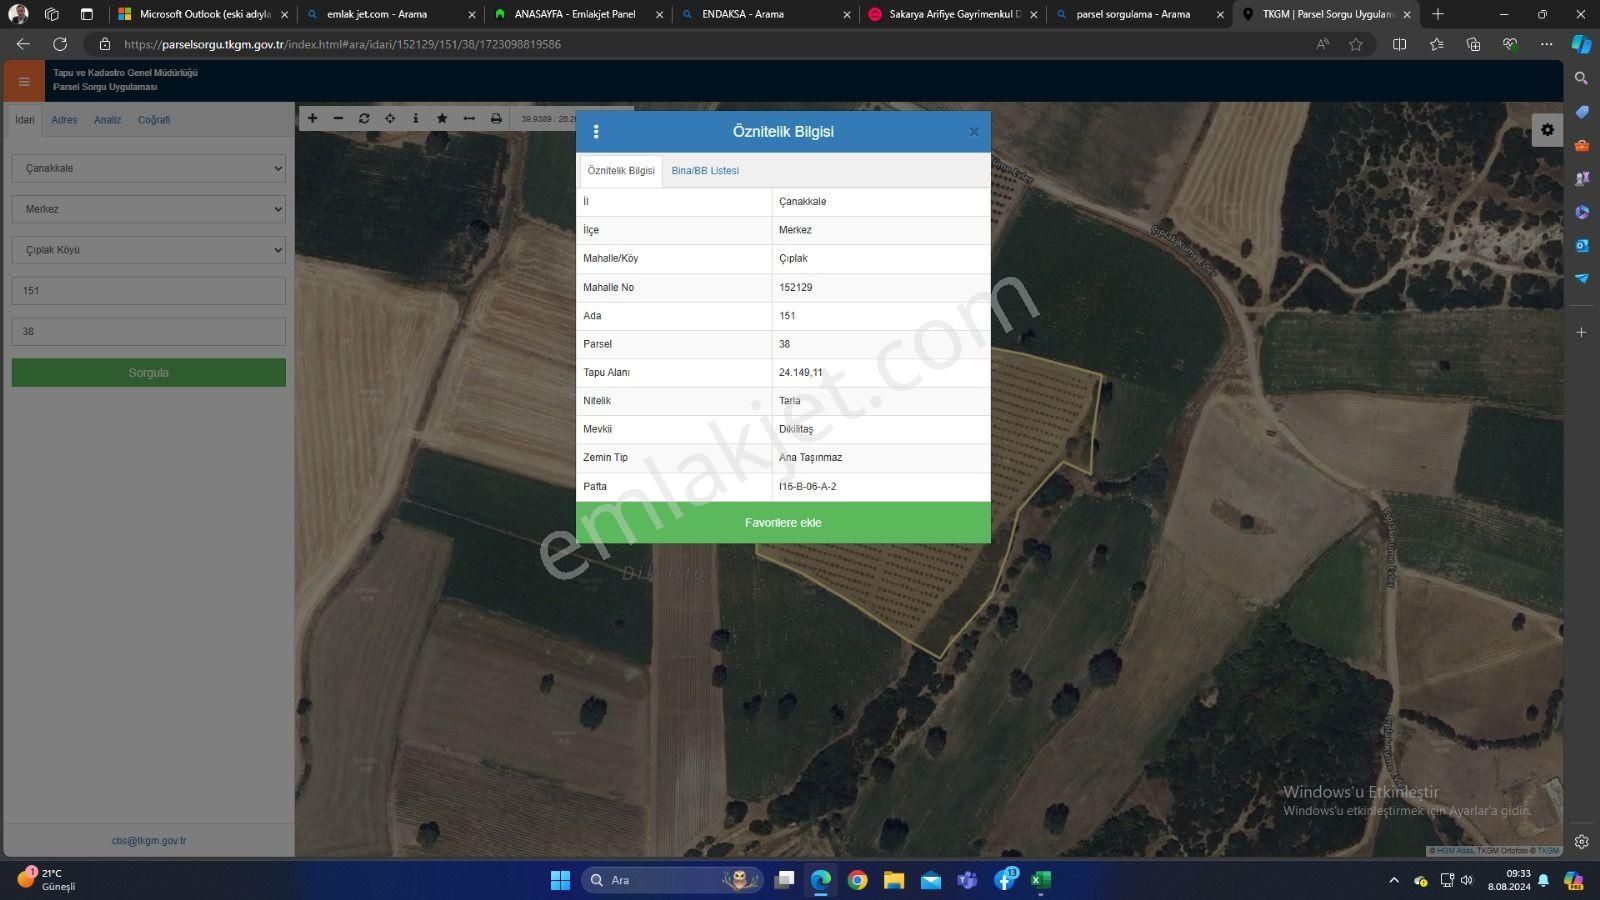Click the green Sorgula button
The image size is (1600, 900).
tap(149, 373)
